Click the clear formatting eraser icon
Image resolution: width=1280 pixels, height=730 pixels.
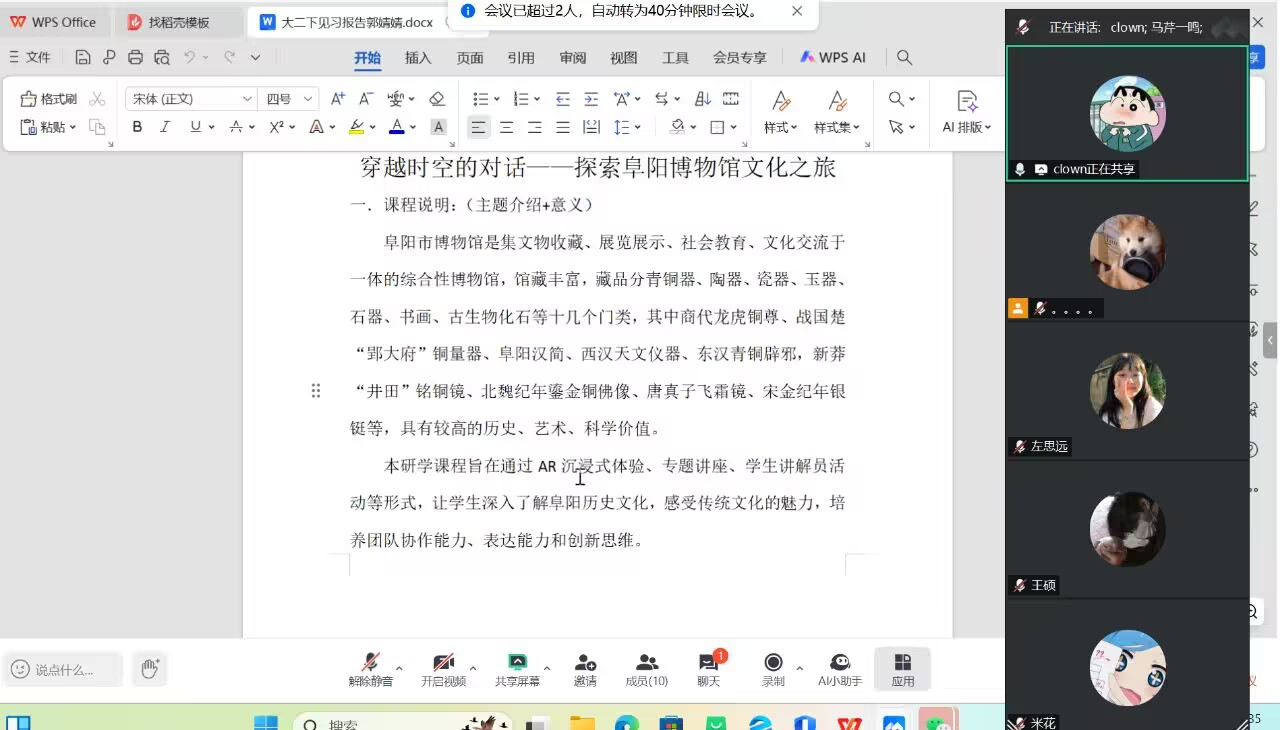(436, 99)
